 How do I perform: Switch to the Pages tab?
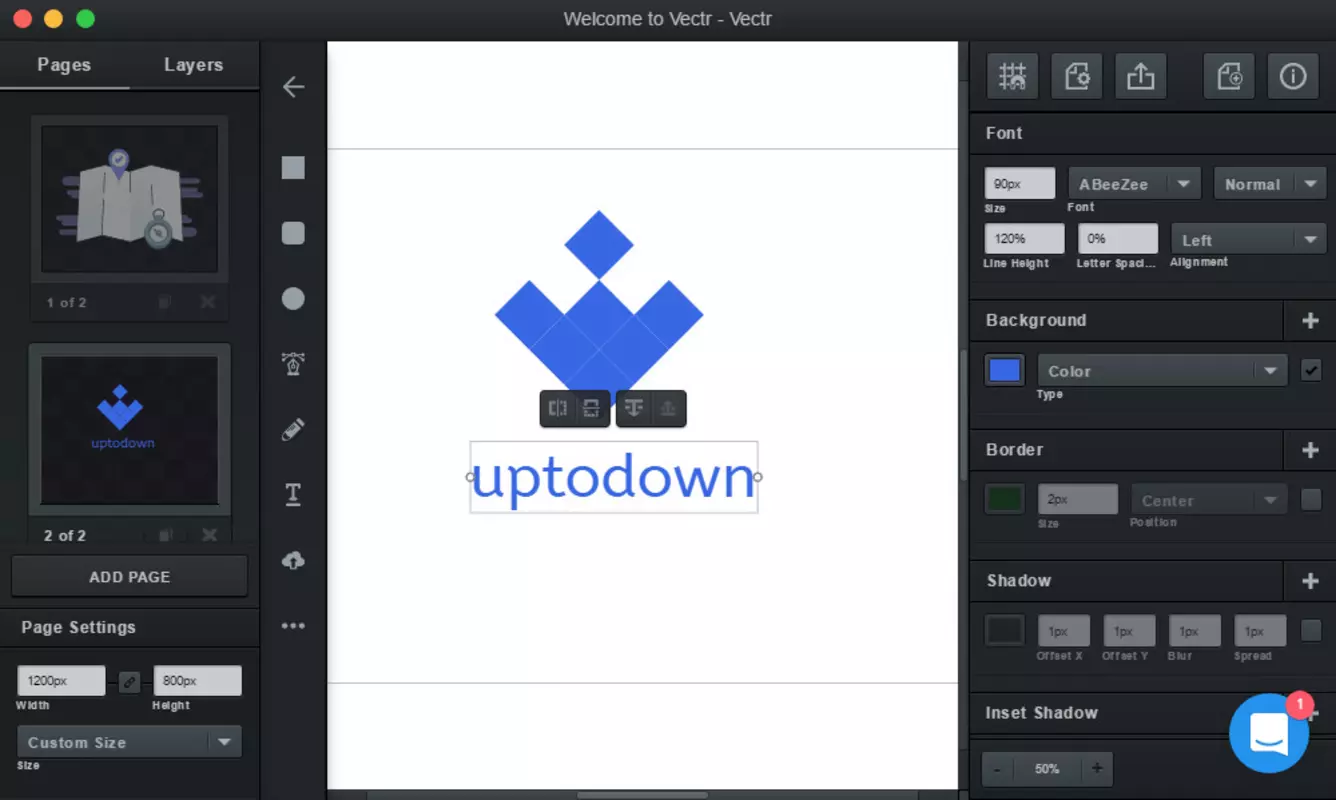pyautogui.click(x=64, y=65)
